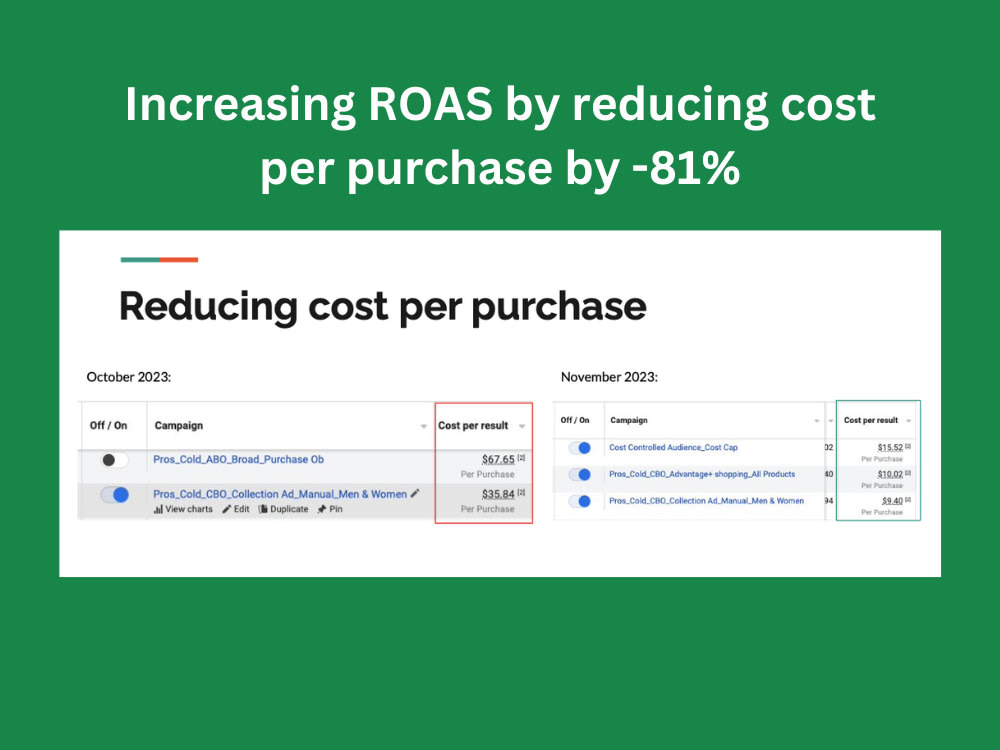
Task: Click the Pin pushpin icon
Action: click(x=322, y=509)
